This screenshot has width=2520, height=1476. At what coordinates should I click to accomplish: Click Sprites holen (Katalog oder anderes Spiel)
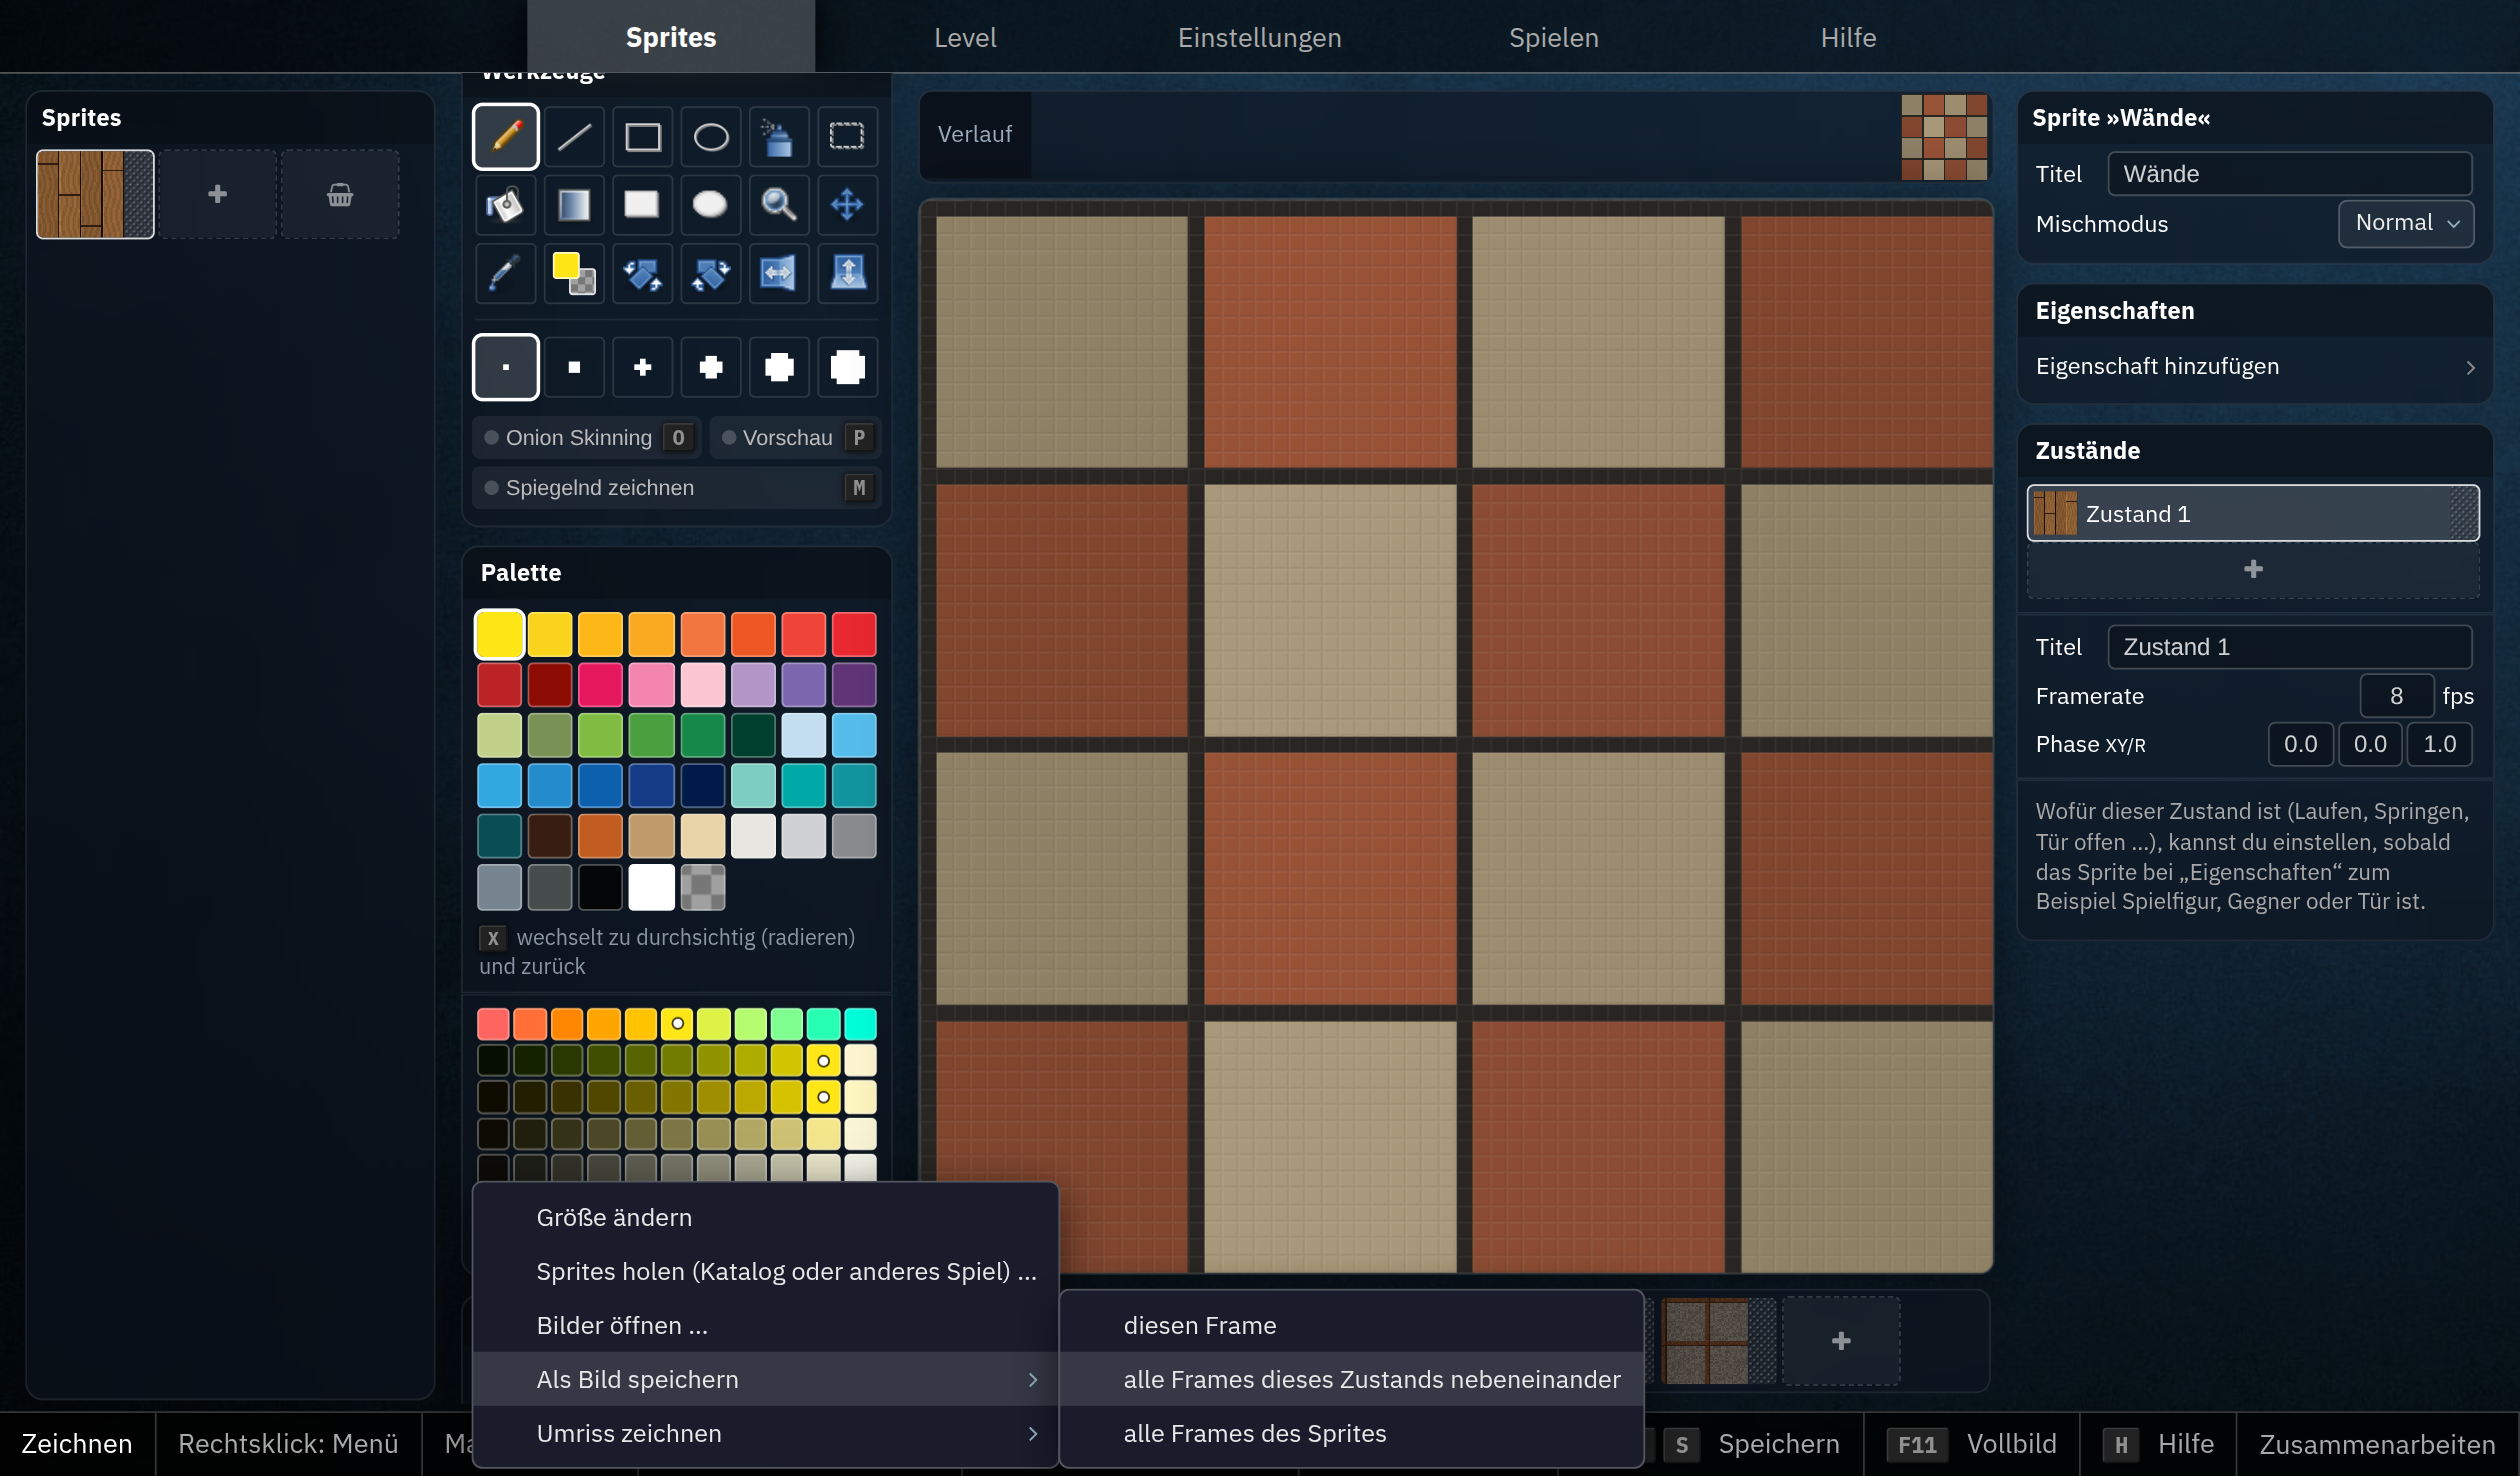[766, 1271]
